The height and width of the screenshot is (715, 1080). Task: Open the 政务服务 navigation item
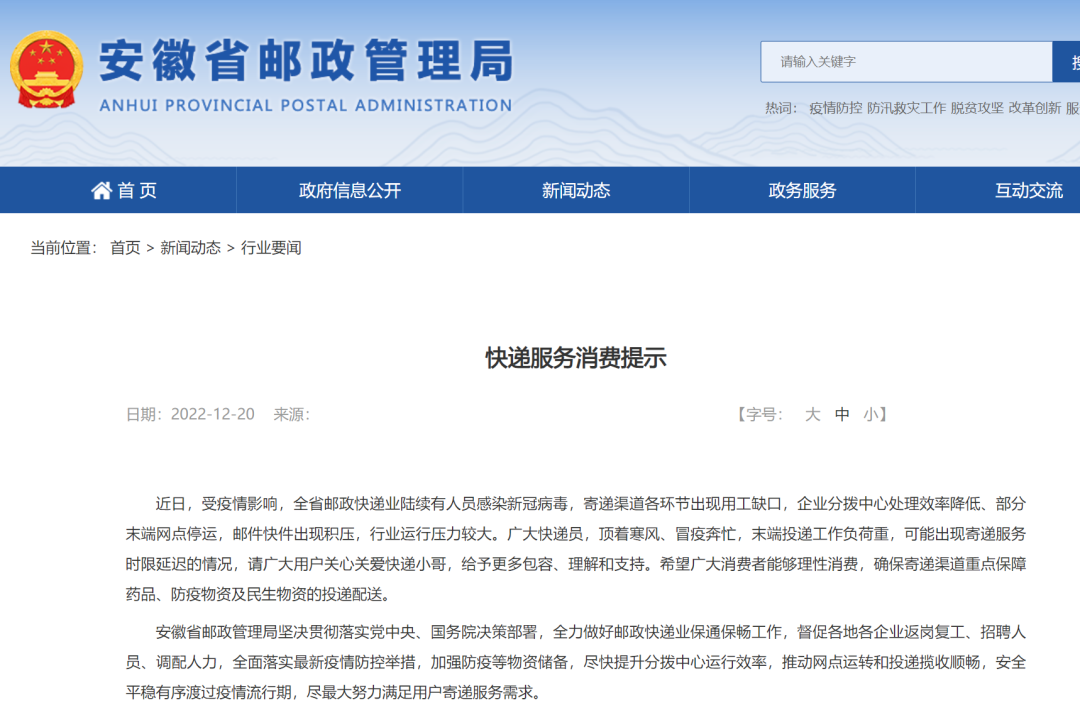[x=802, y=190]
